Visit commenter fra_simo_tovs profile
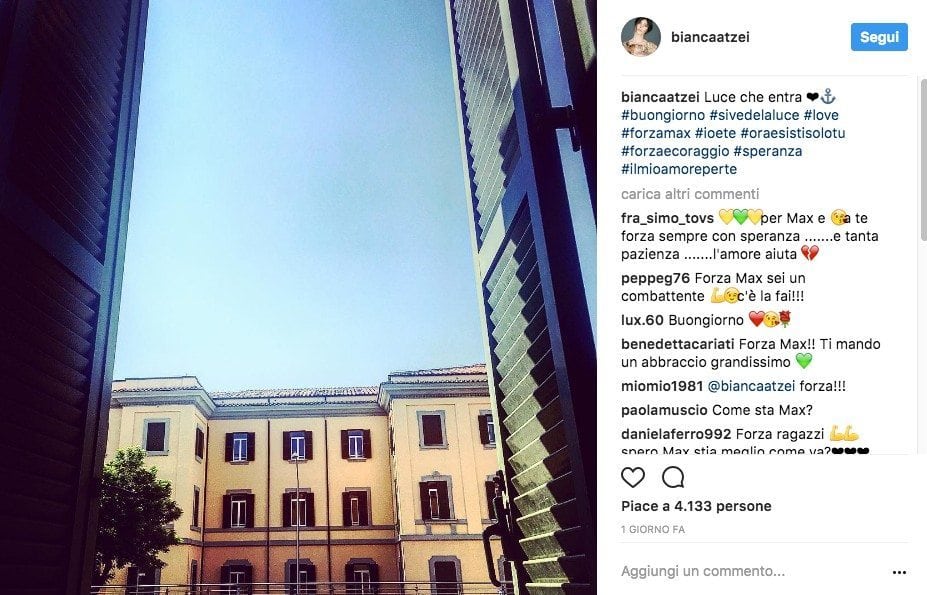The width and height of the screenshot is (927, 595). tap(667, 218)
